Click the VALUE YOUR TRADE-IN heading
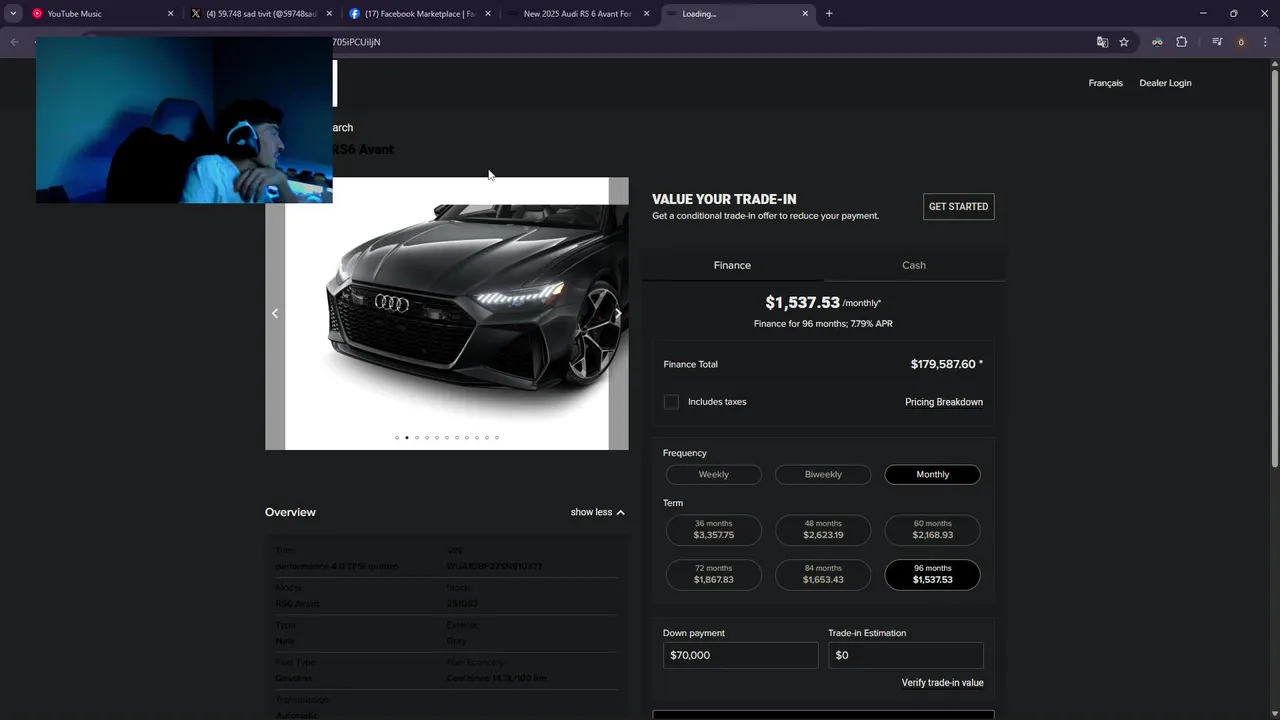This screenshot has width=1280, height=720. click(724, 199)
